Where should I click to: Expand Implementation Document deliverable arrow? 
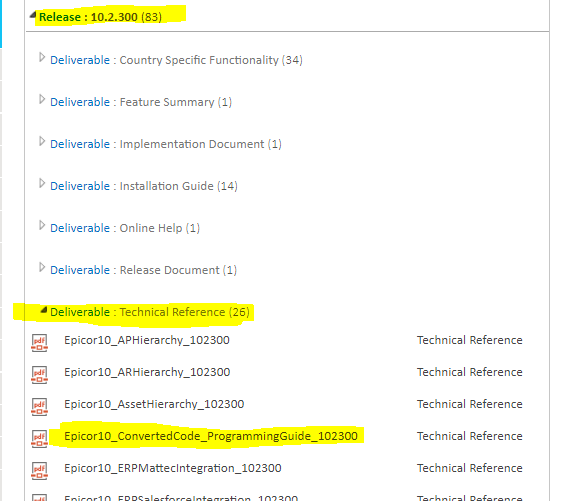(x=42, y=141)
